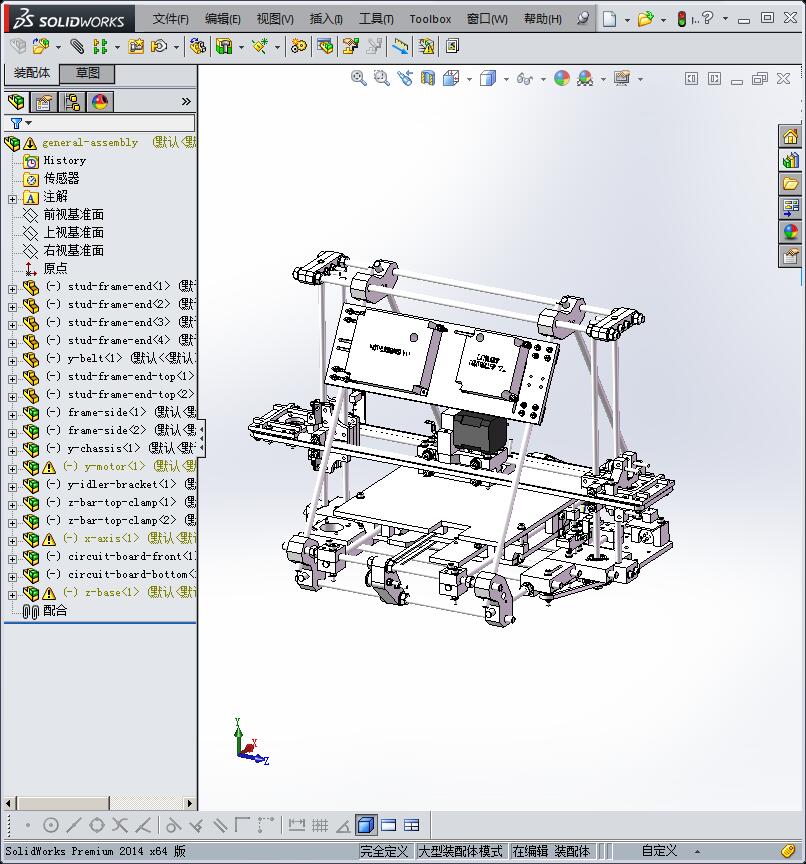Click the Rebuild traffic light icon
This screenshot has height=864, width=806.
681,19
